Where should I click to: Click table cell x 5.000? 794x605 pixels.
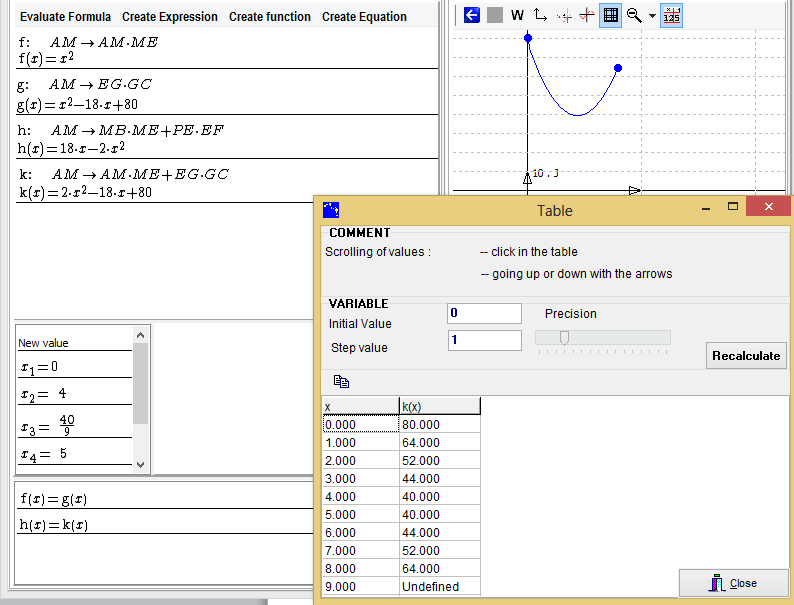click(361, 514)
